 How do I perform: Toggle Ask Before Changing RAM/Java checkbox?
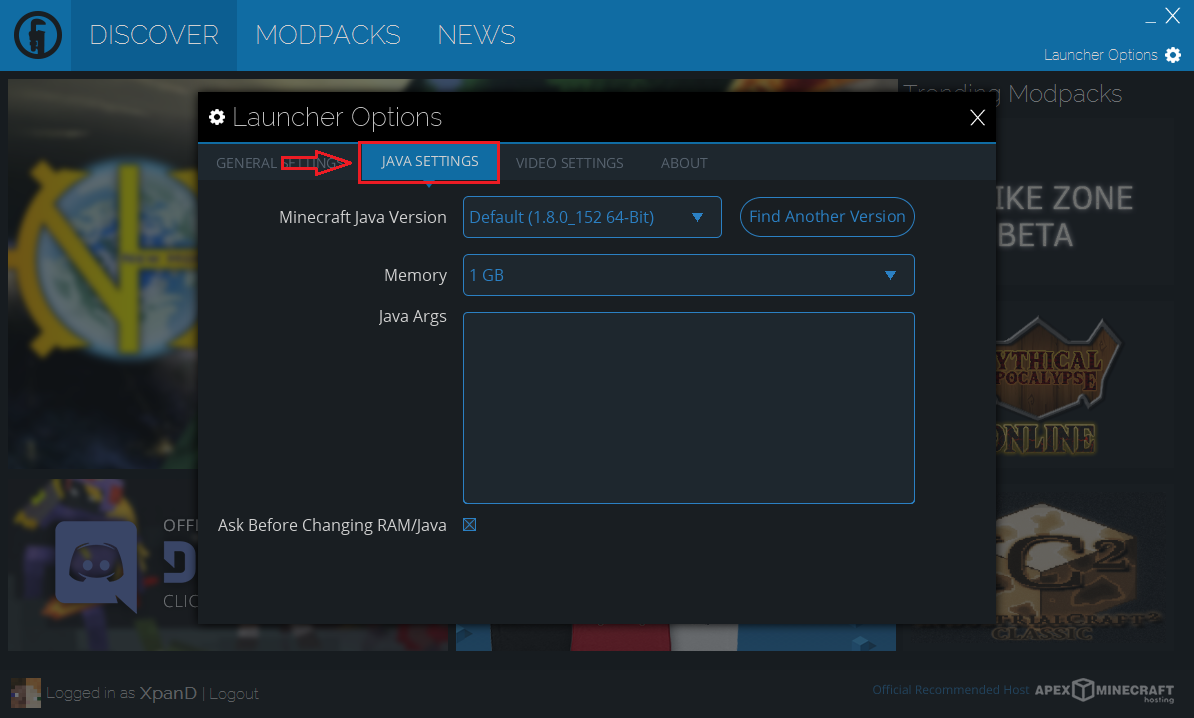[x=470, y=525]
